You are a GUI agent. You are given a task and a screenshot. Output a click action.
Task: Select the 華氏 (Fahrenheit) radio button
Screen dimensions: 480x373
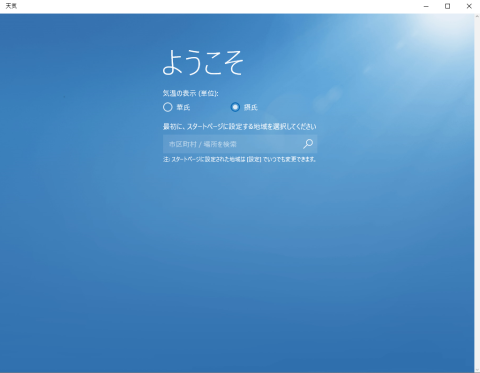tap(168, 107)
